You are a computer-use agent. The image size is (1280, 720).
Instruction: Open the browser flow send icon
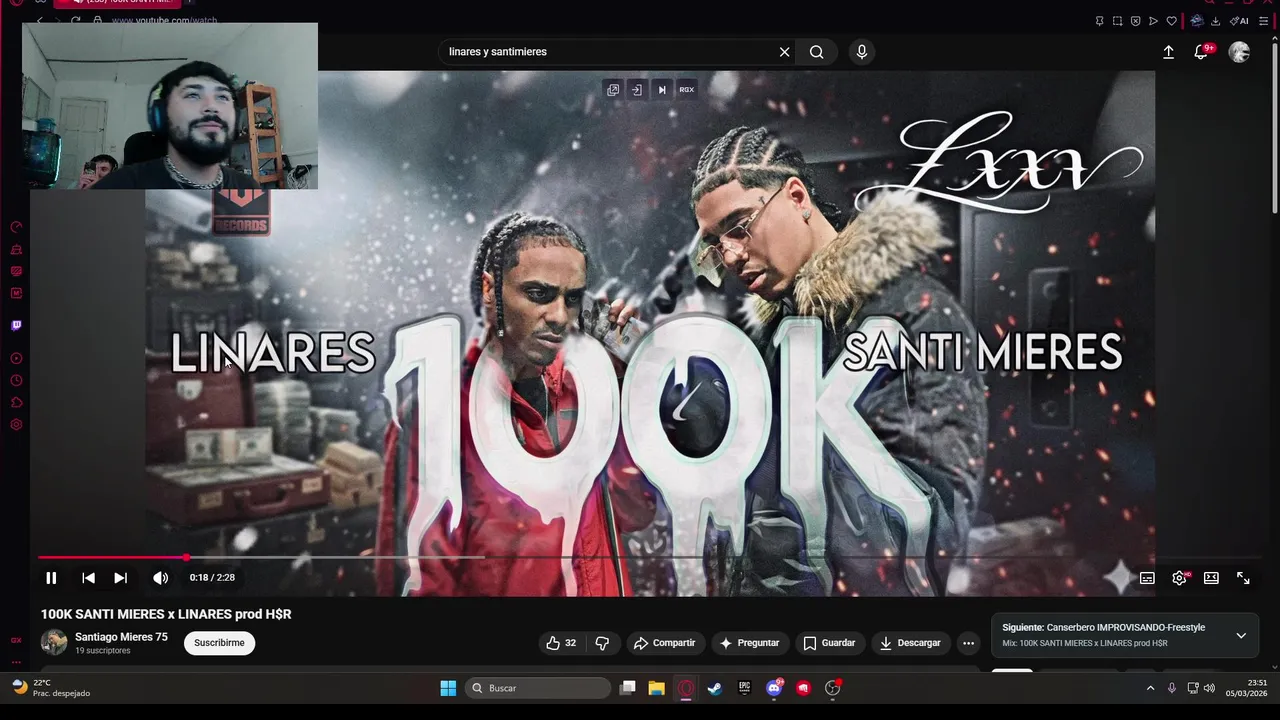coord(1153,21)
